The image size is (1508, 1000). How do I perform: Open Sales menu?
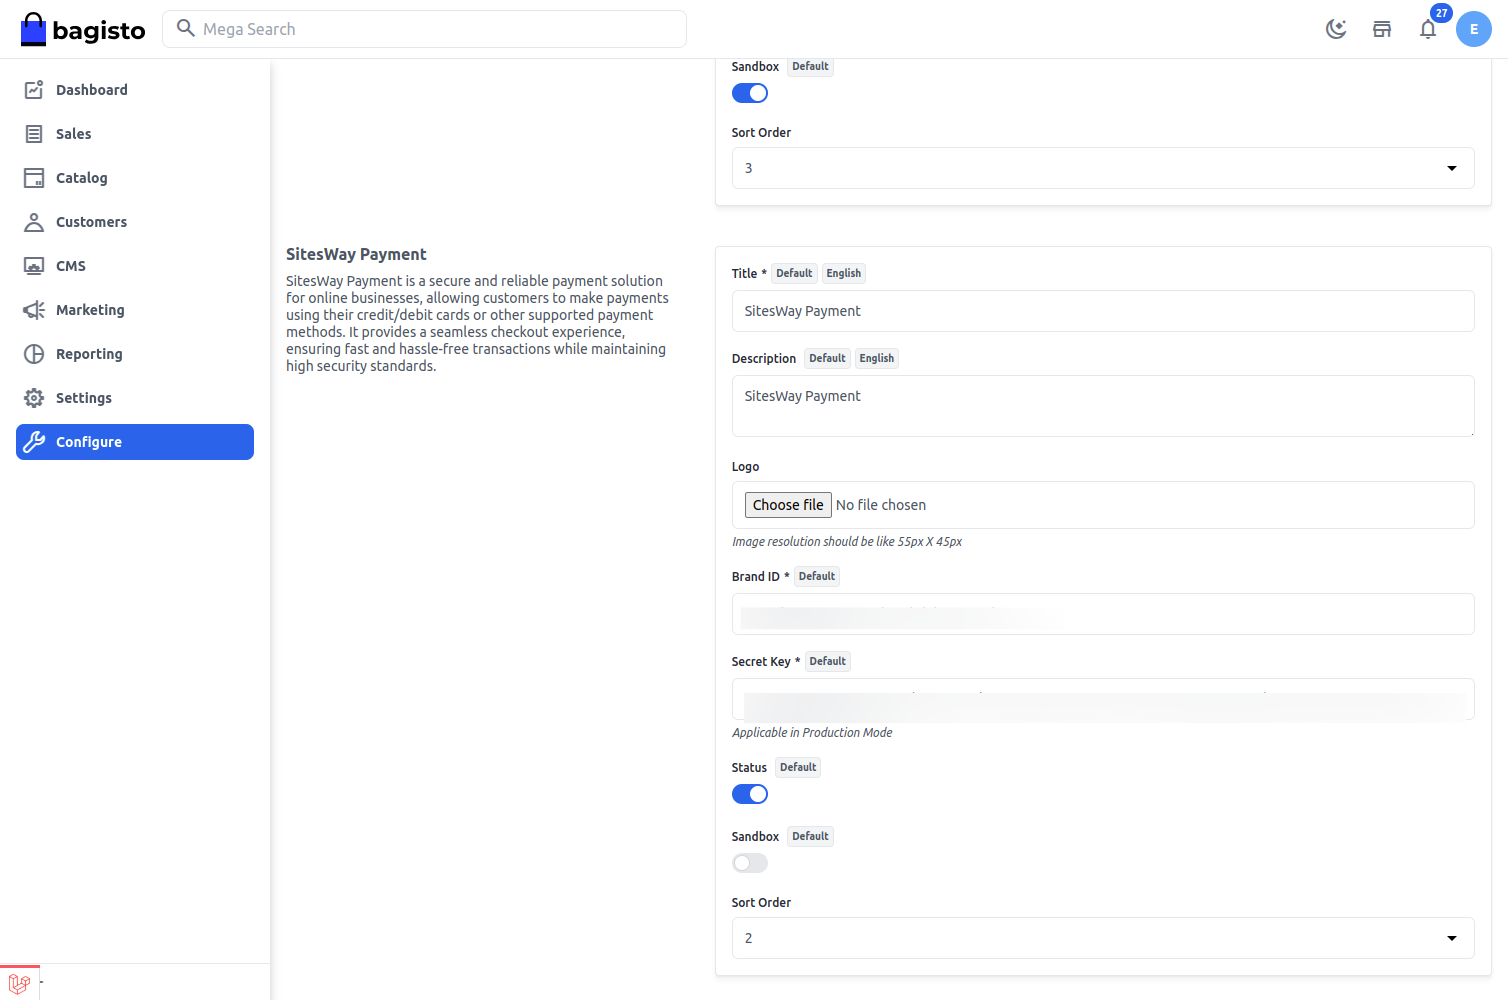coord(135,134)
